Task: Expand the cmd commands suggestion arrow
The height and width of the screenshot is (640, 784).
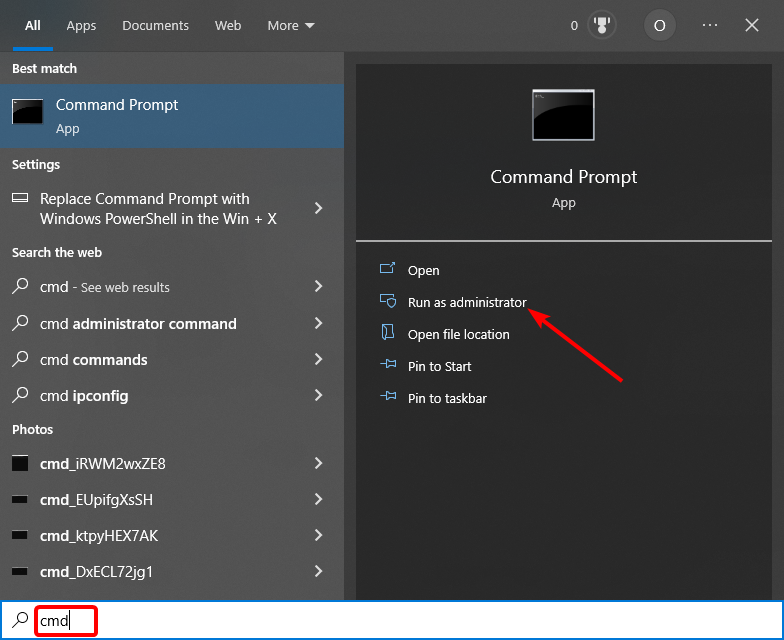Action: 318,360
